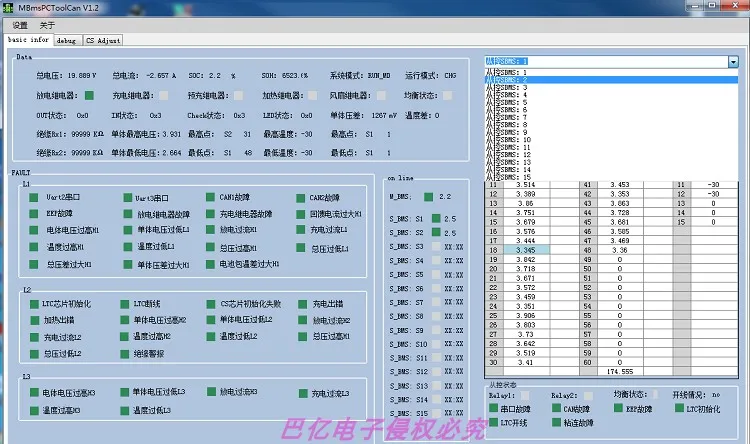Click the 充电出错 indicator square
This screenshot has width=750, height=444.
[x=302, y=304]
